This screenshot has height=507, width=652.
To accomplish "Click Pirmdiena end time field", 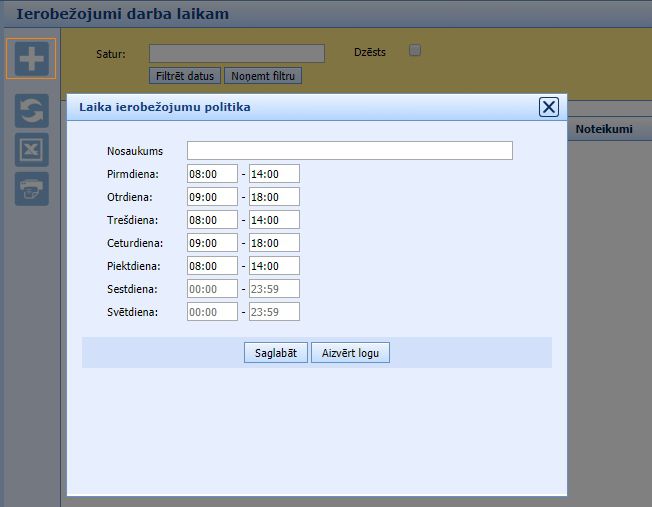I will tap(274, 174).
